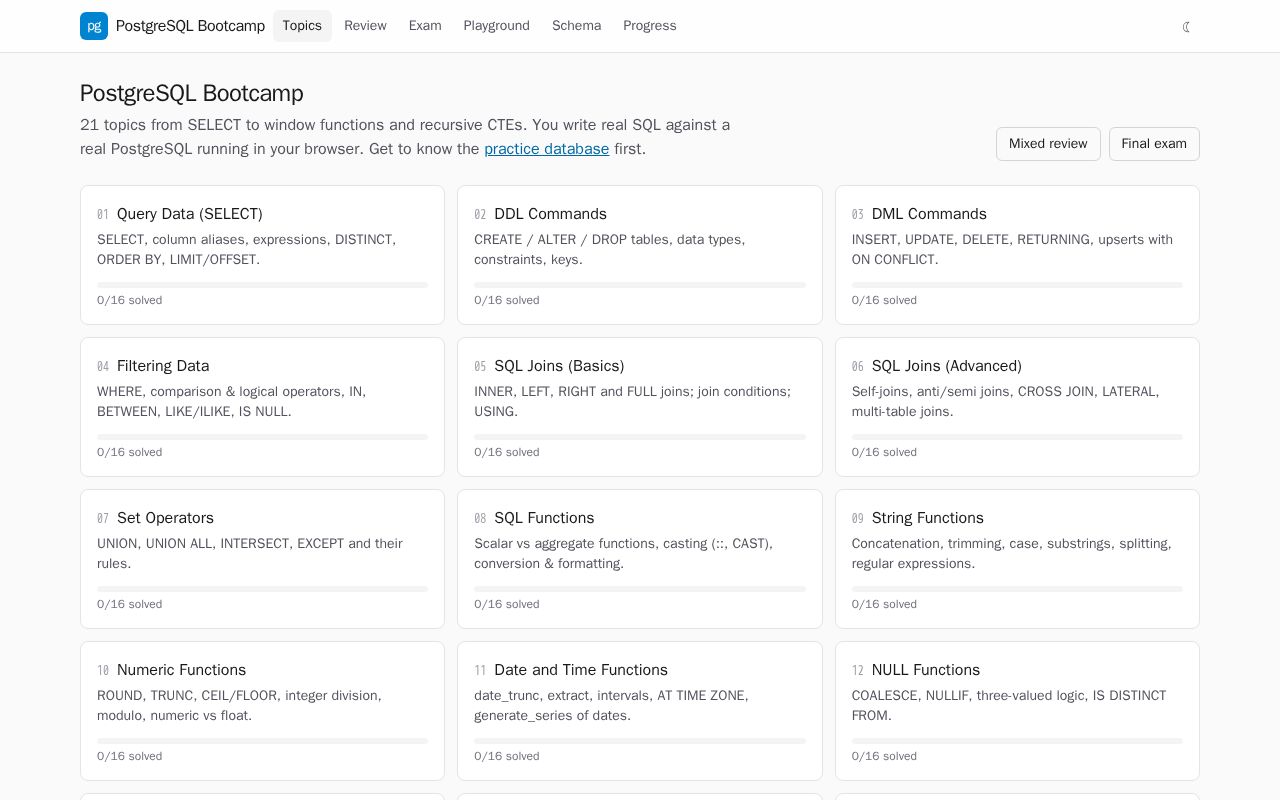Open the String Functions topic
Image resolution: width=1280 pixels, height=800 pixels.
coord(1017,559)
